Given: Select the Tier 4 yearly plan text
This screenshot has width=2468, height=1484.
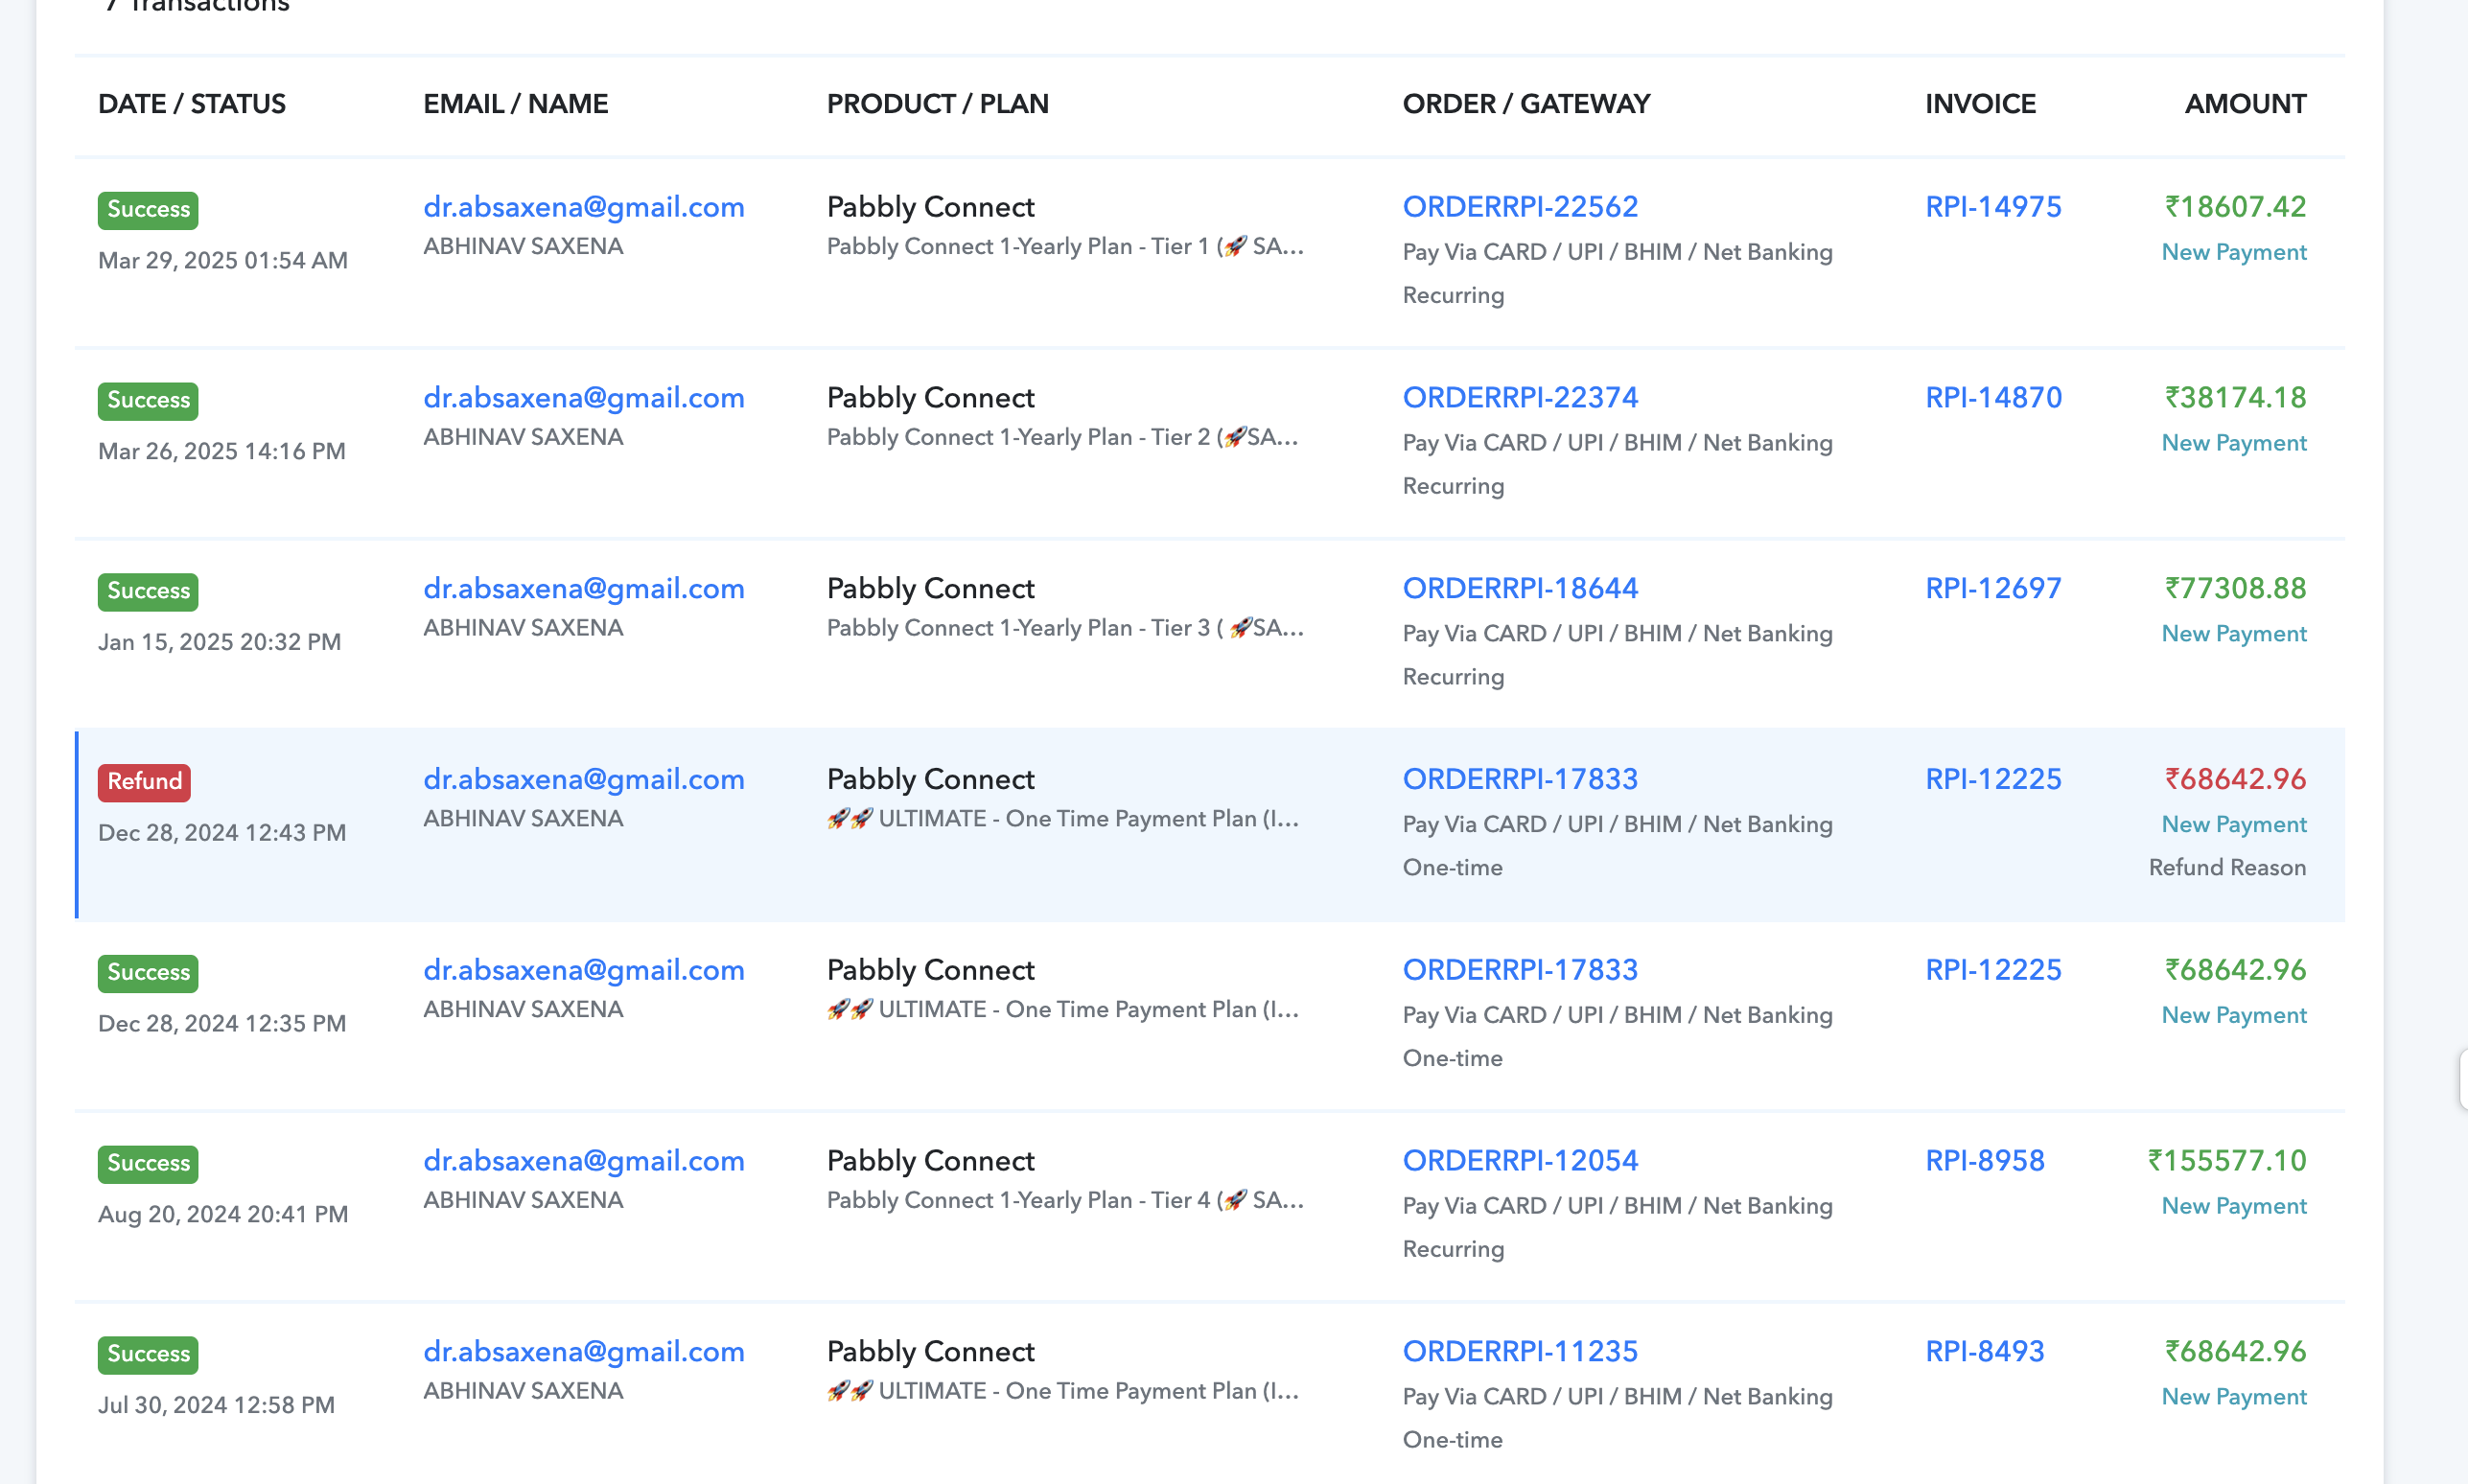Looking at the screenshot, I should [1065, 1201].
